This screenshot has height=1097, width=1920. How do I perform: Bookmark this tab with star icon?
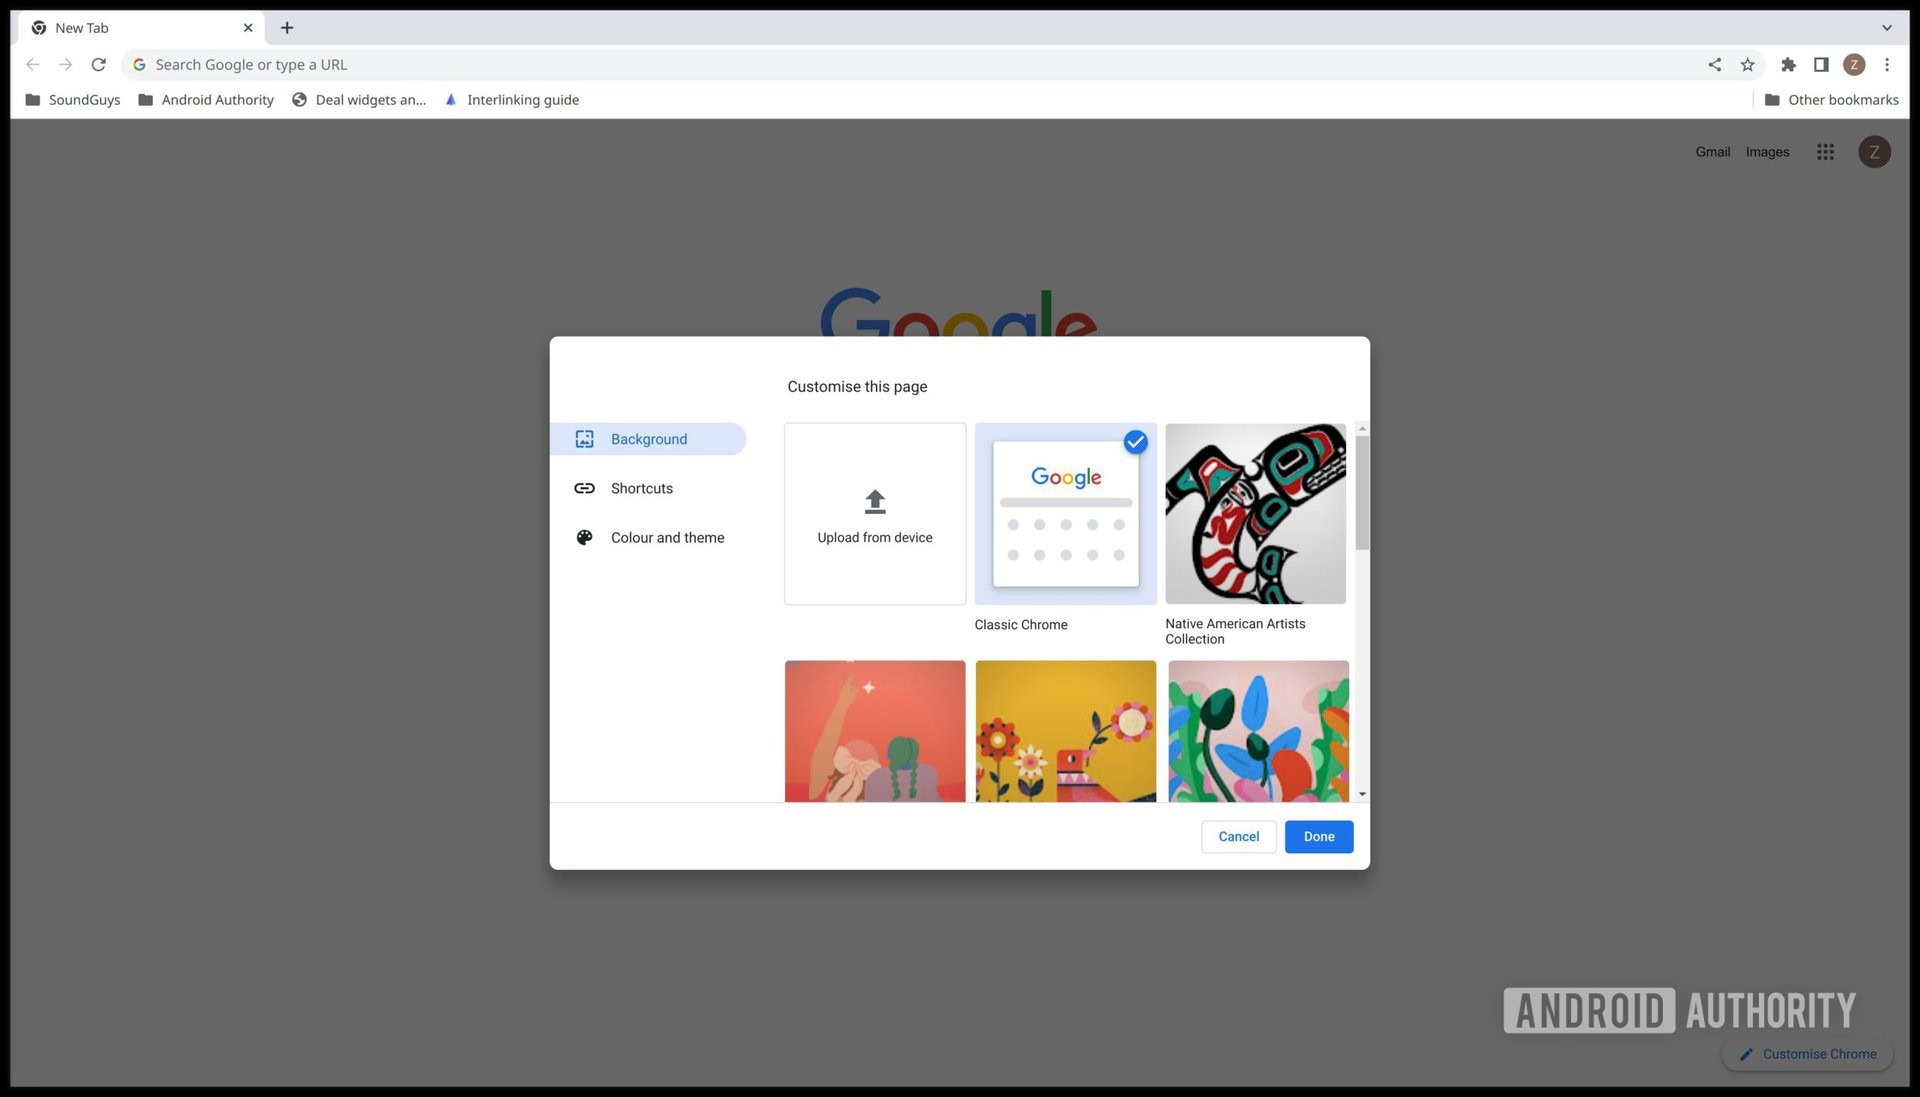click(x=1747, y=65)
